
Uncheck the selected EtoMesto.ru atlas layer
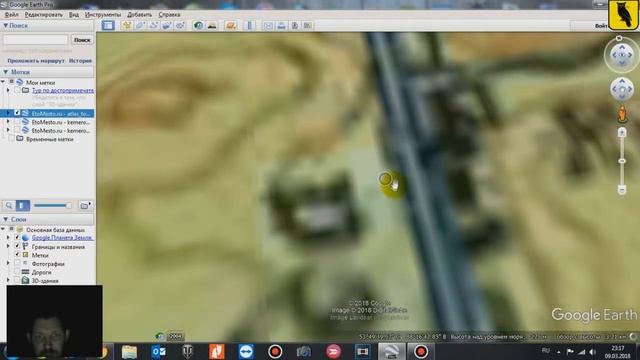coord(17,113)
